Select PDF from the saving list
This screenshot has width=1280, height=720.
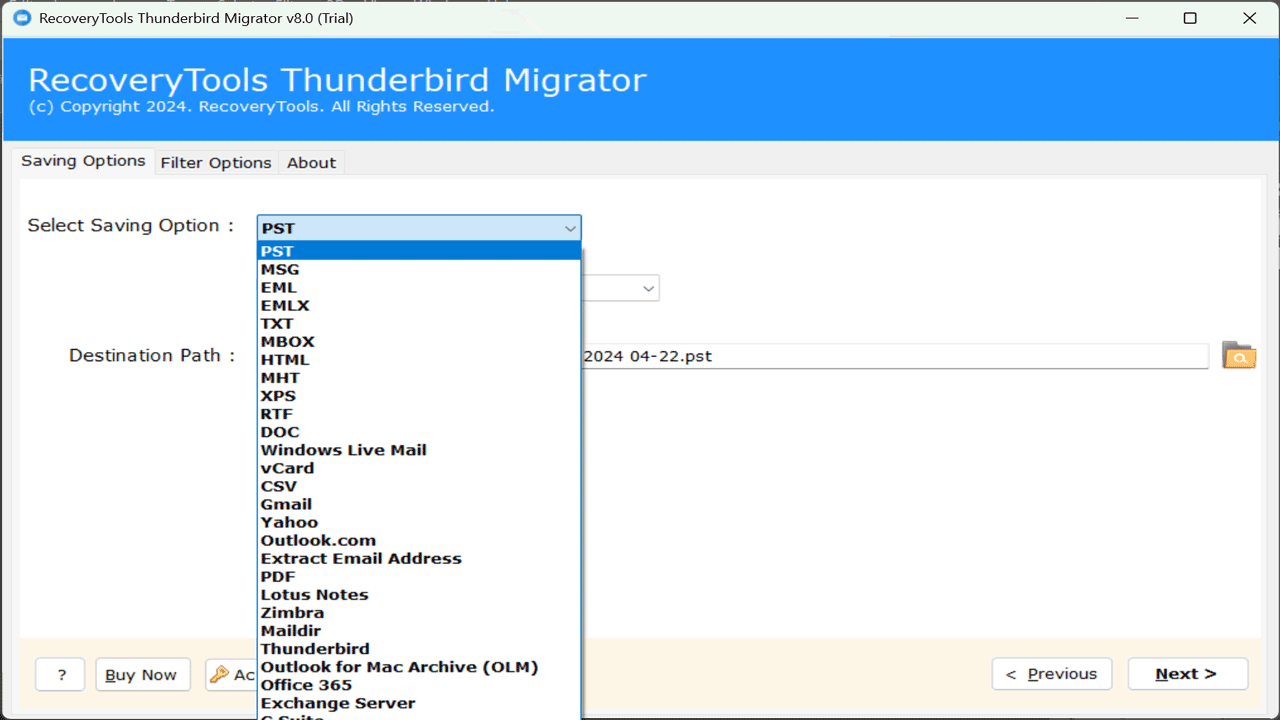coord(419,576)
